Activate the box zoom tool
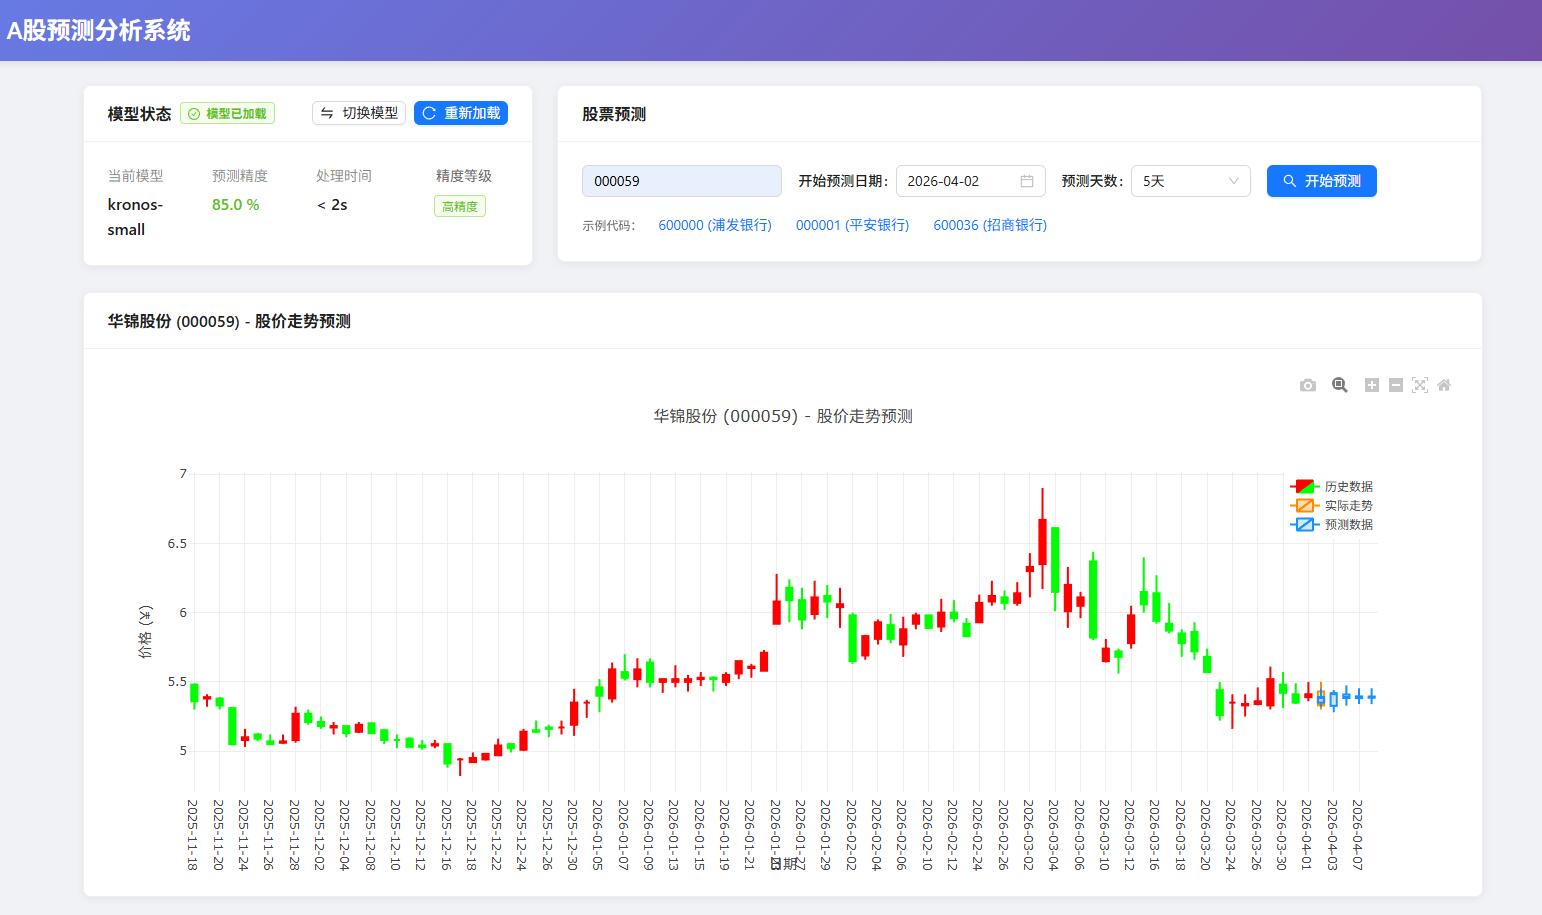 pyautogui.click(x=1340, y=384)
